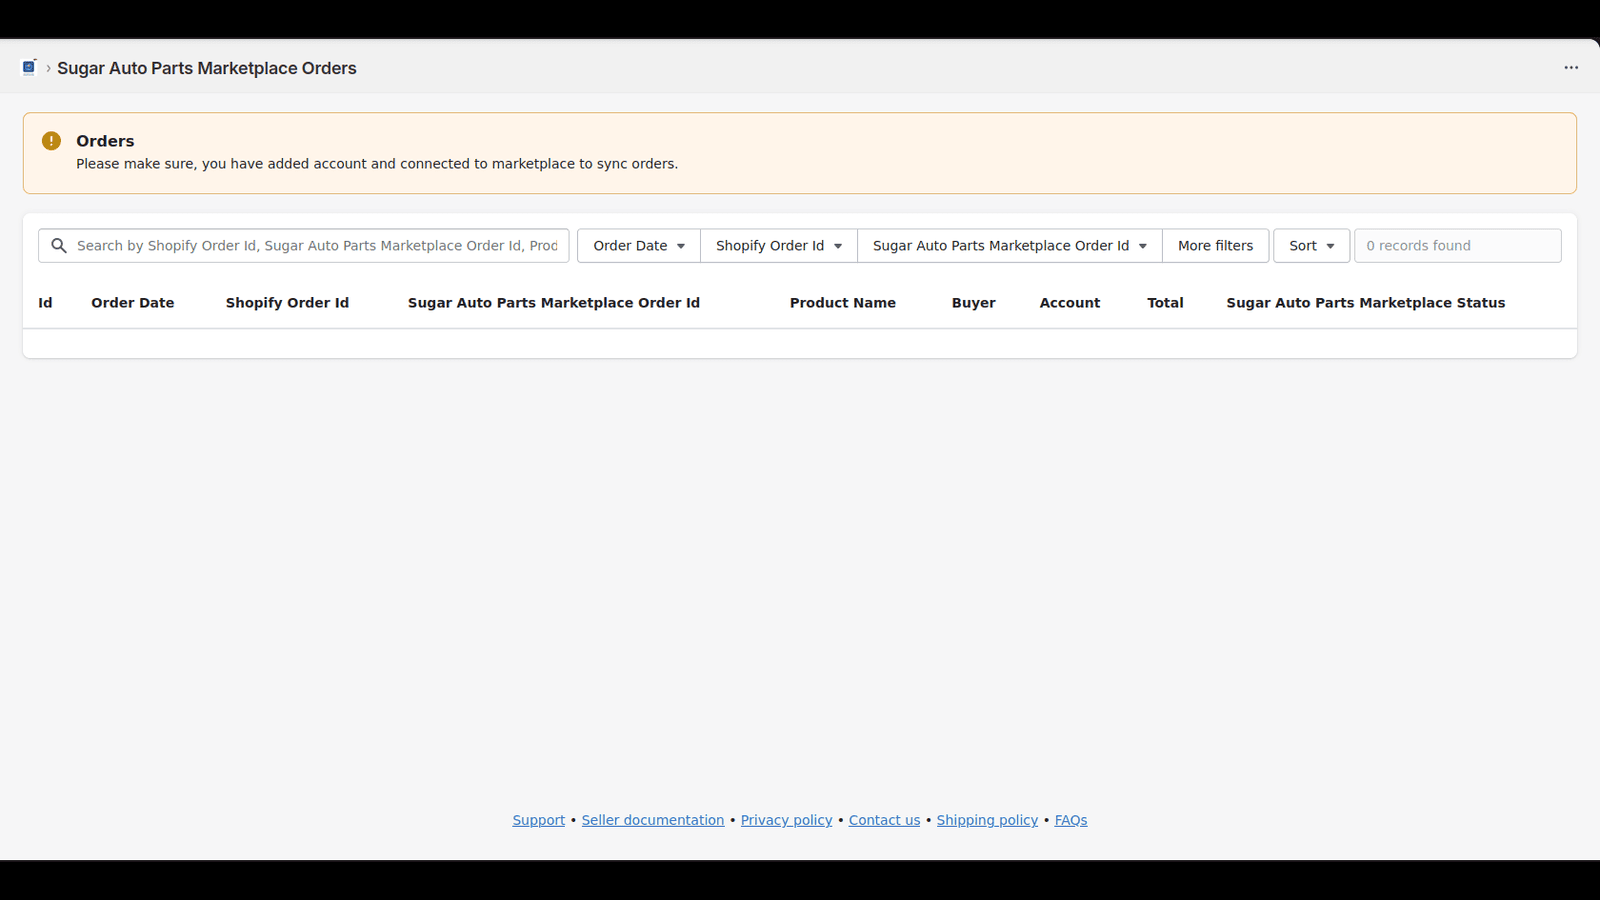
Task: Click Sugar Auto Parts Marketplace Order Id header
Action: coord(554,303)
